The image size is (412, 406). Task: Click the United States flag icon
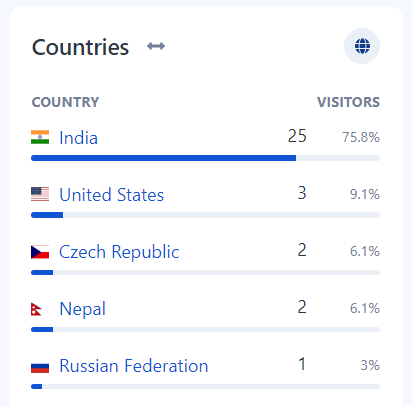[x=40, y=194]
